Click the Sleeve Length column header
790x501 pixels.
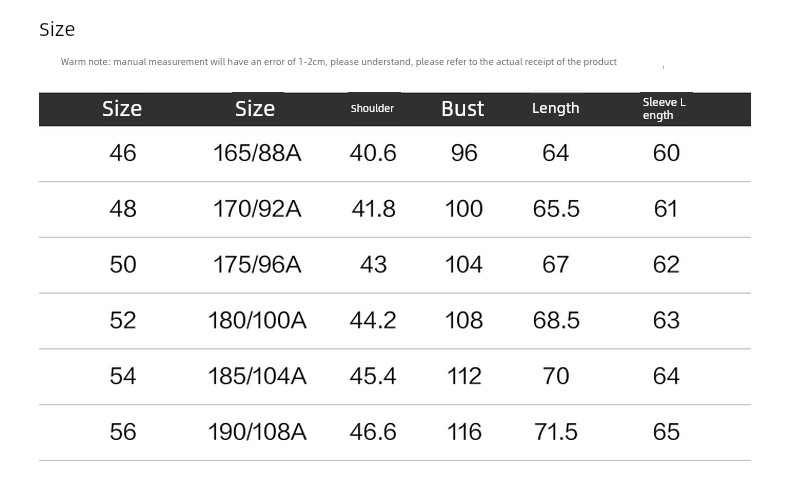664,108
